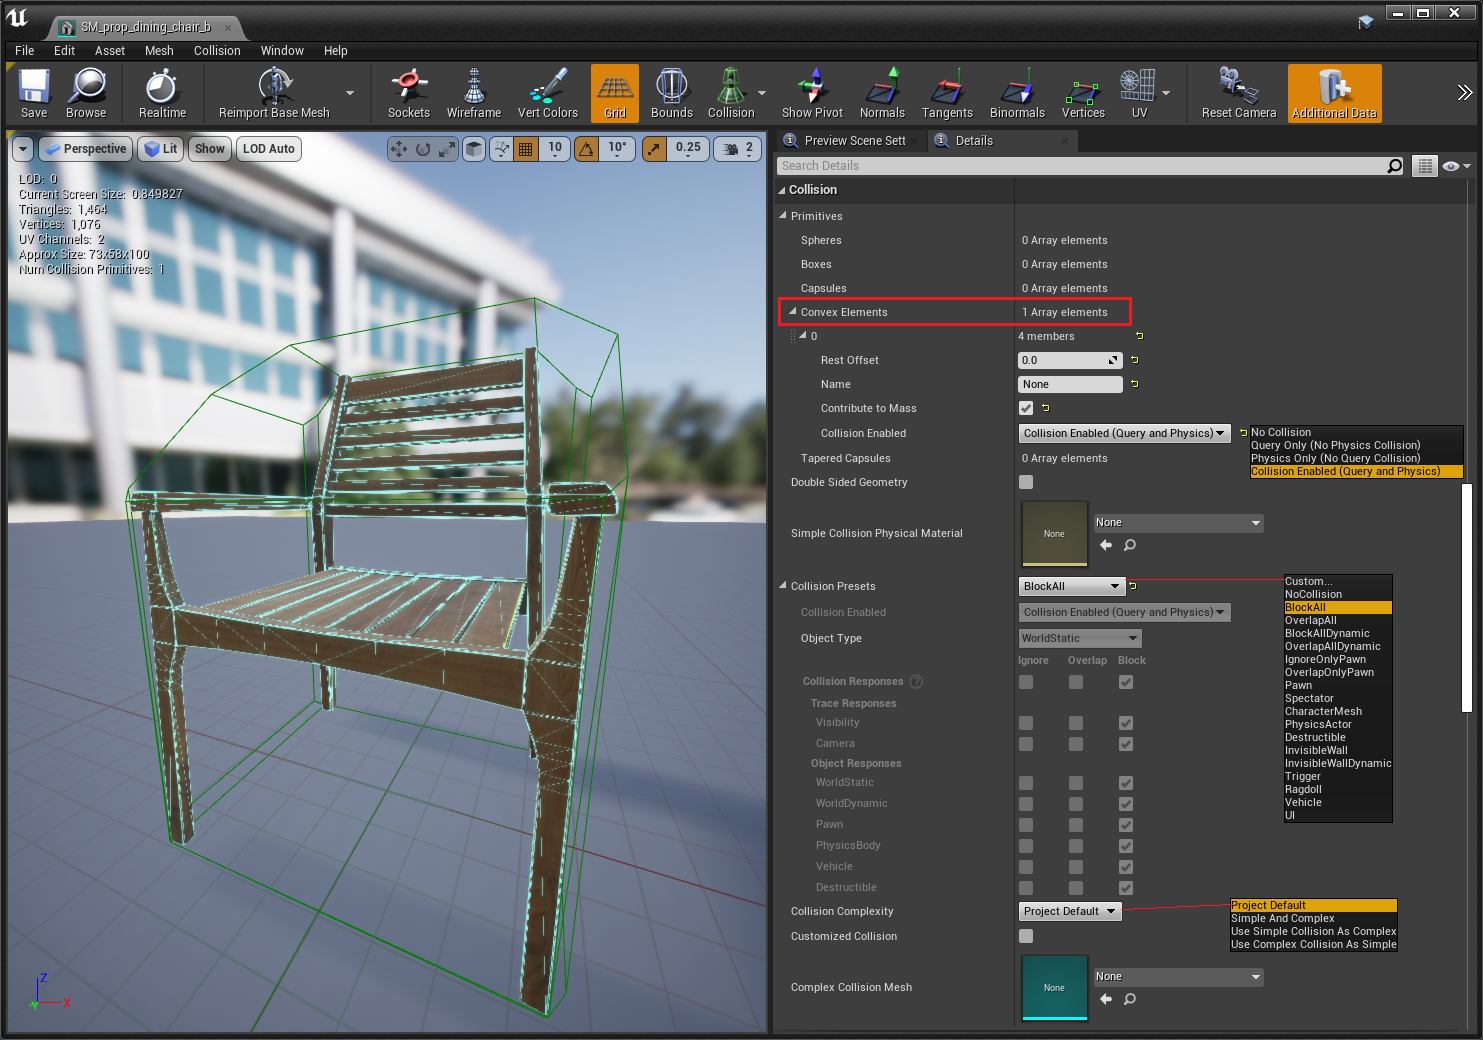
Task: Click the Search Details input field
Action: (1080, 166)
